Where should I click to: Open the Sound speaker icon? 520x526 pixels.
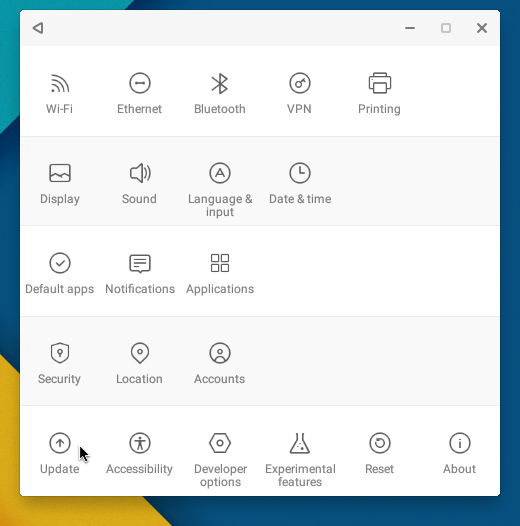click(x=140, y=173)
